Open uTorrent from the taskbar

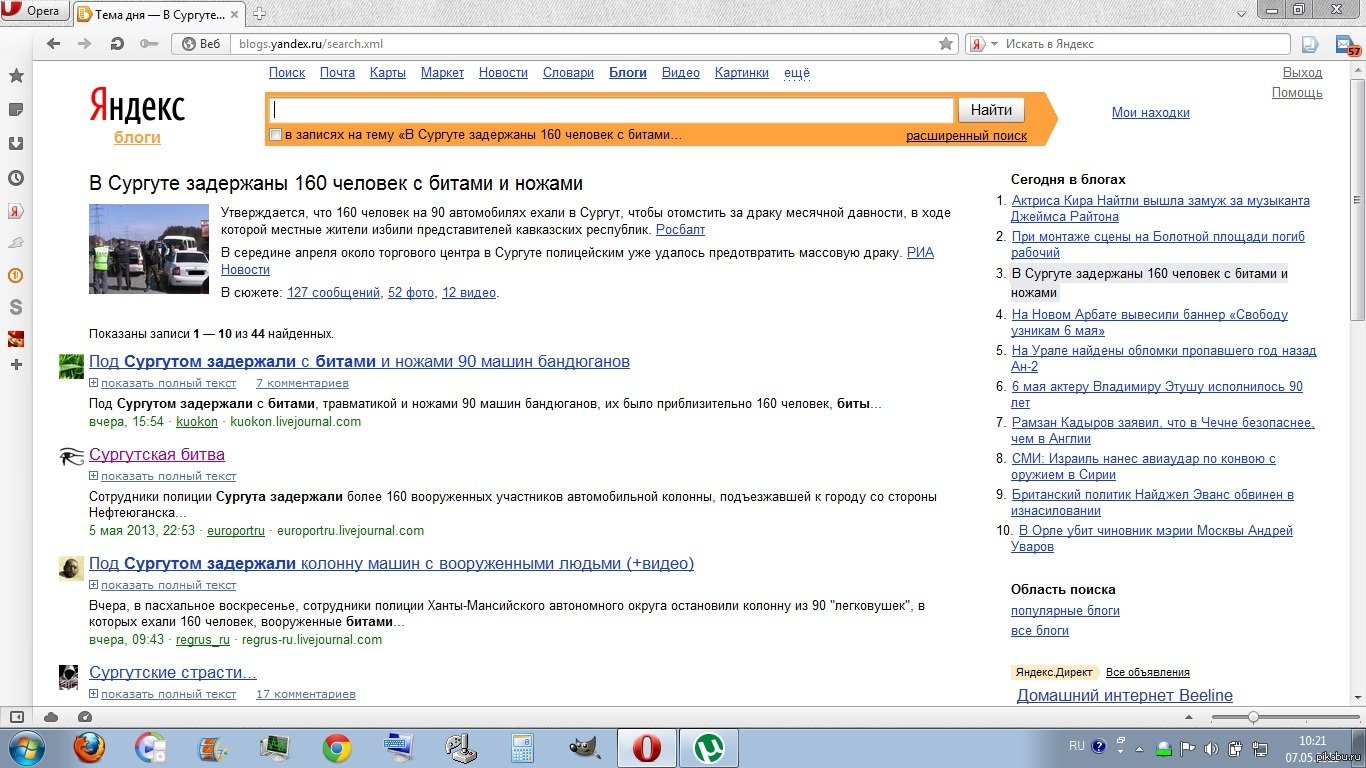click(x=709, y=747)
